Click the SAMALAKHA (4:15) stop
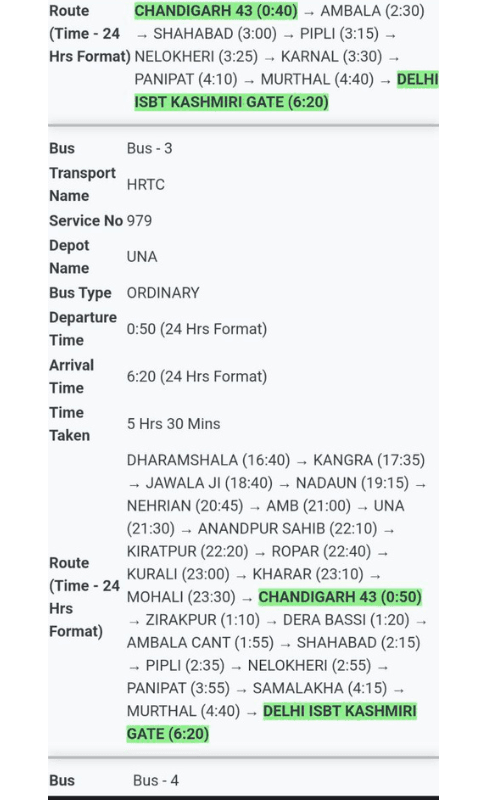The width and height of the screenshot is (480, 800). pos(320,688)
